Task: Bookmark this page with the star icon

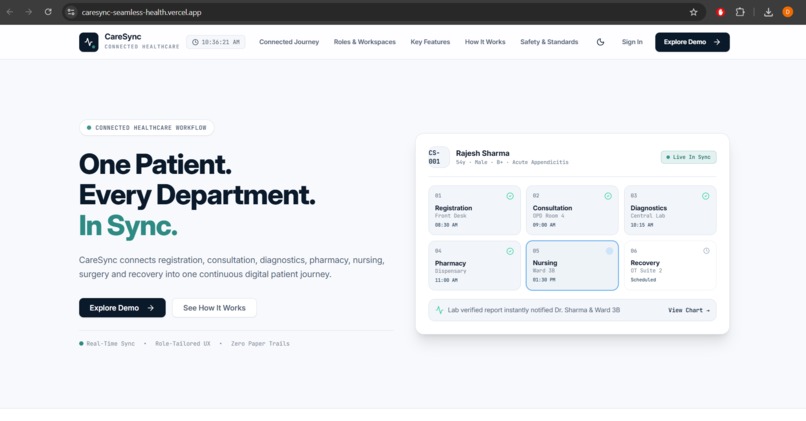Action: click(x=693, y=12)
